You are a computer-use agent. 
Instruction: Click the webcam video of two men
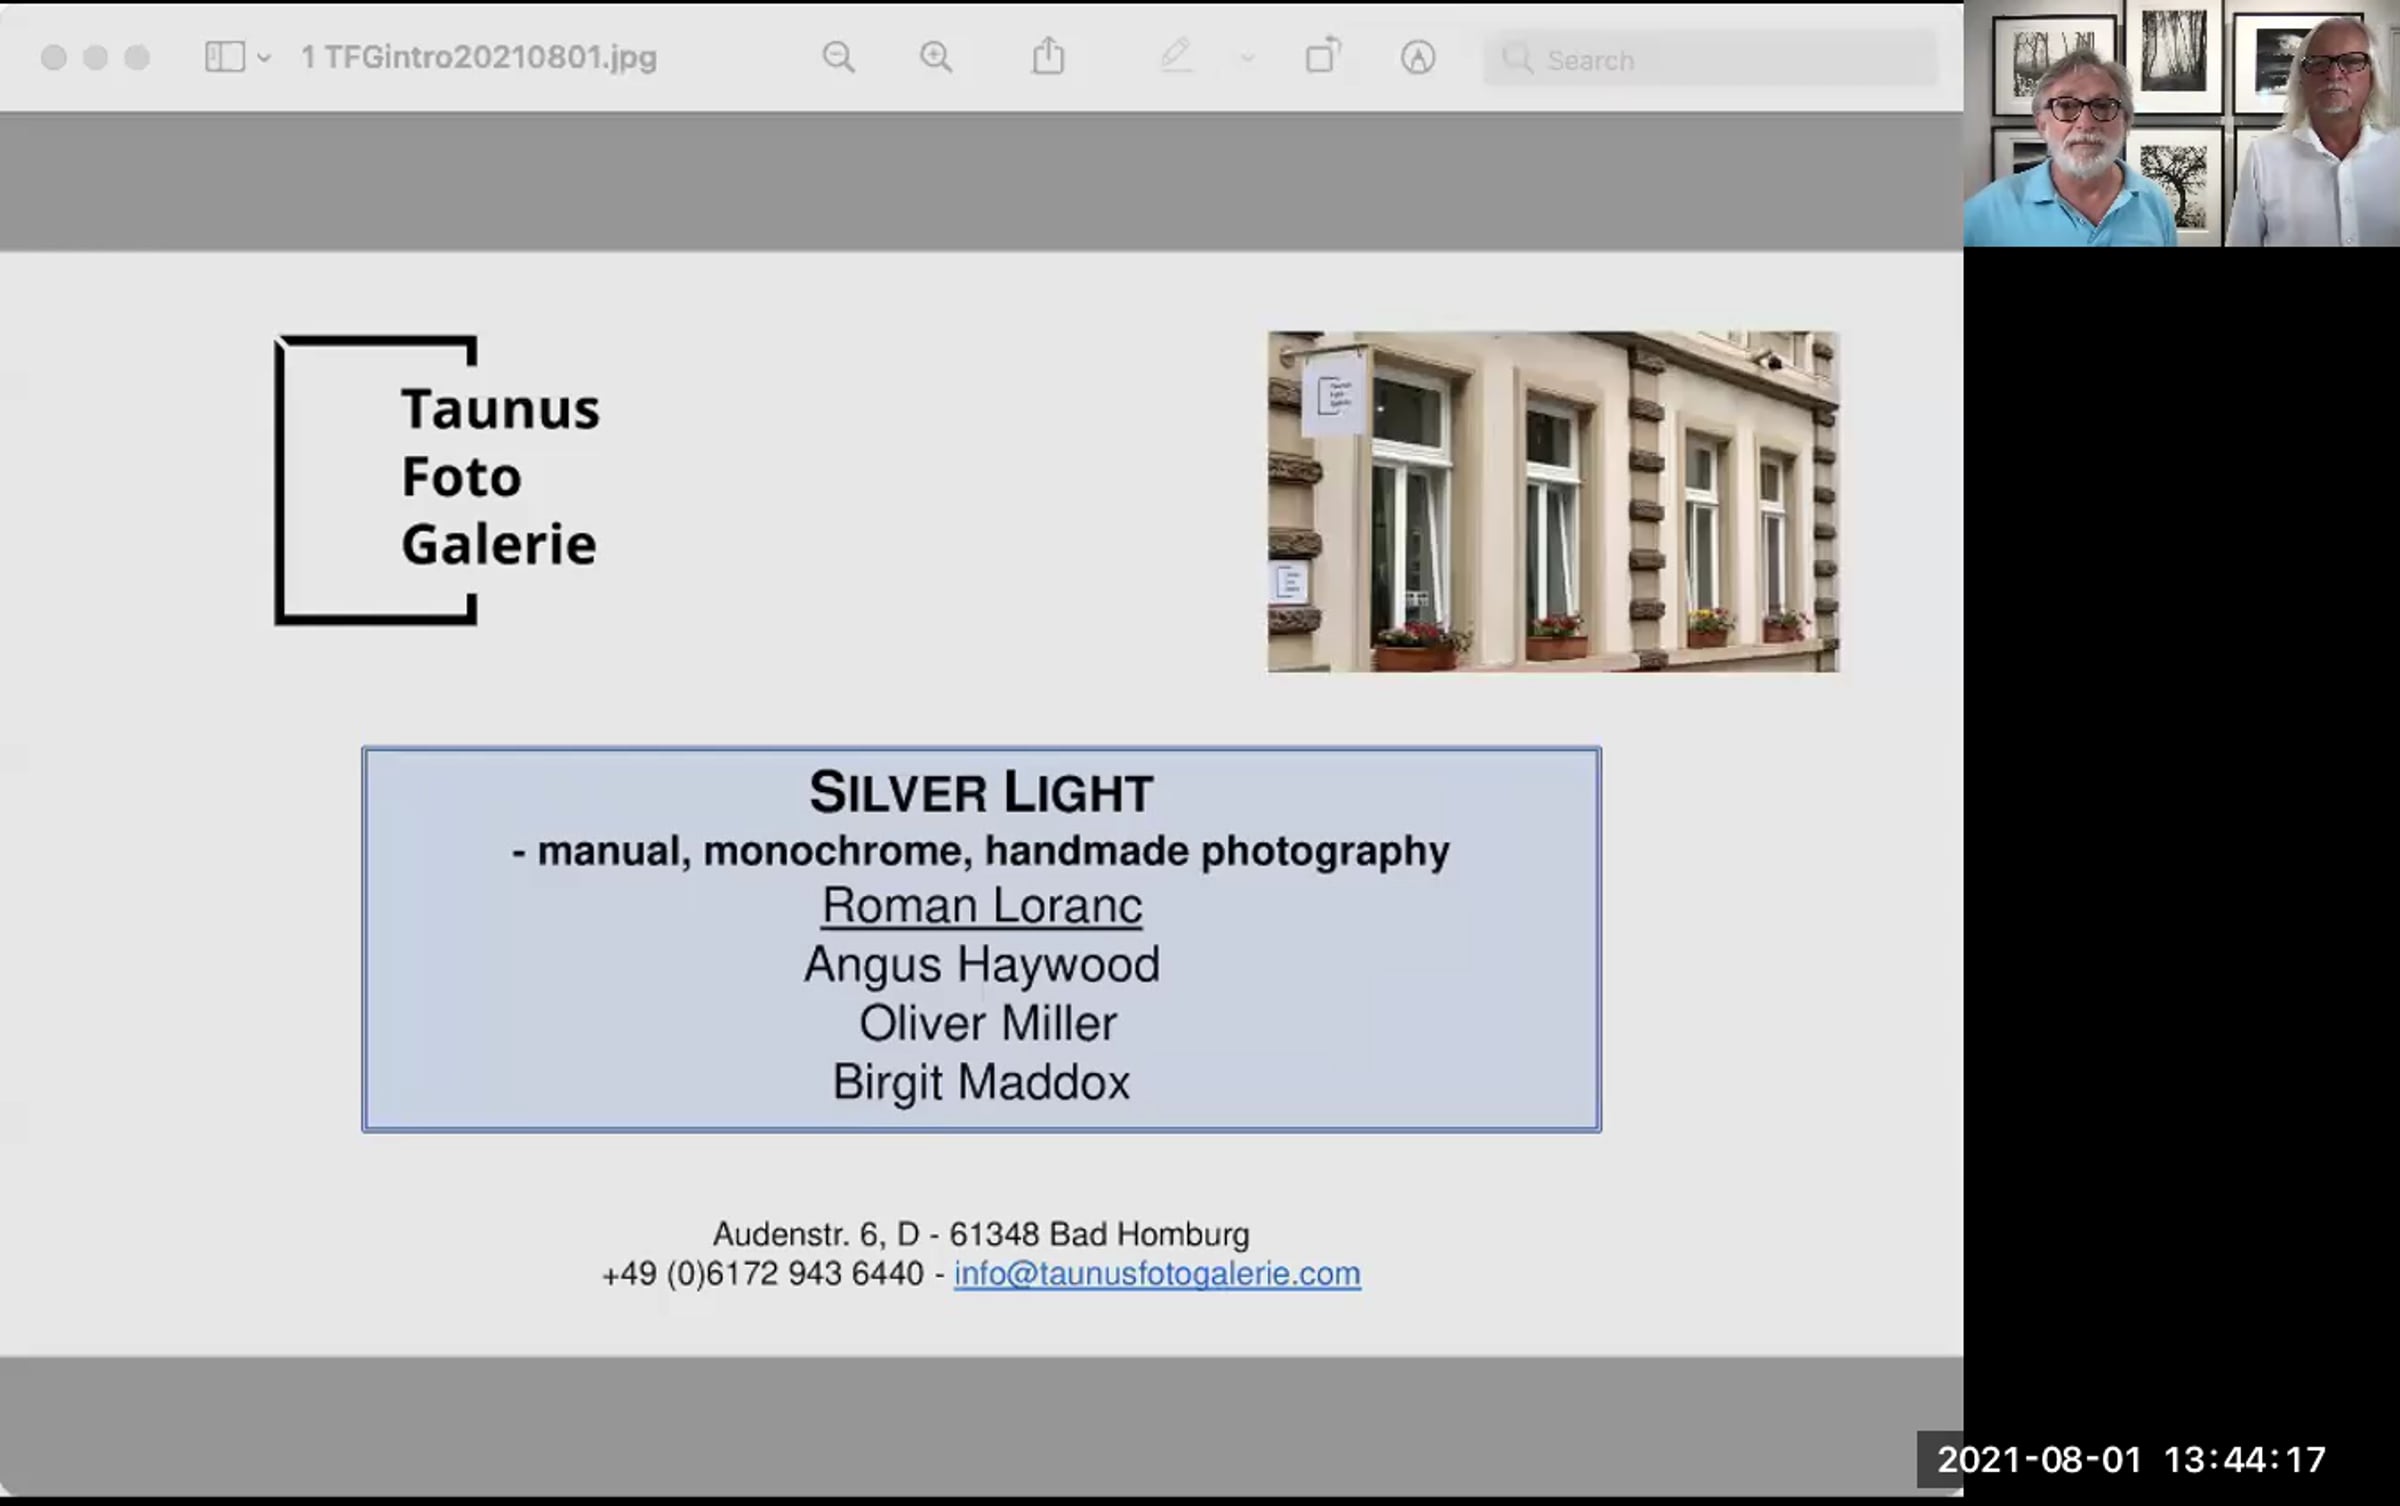2181,123
